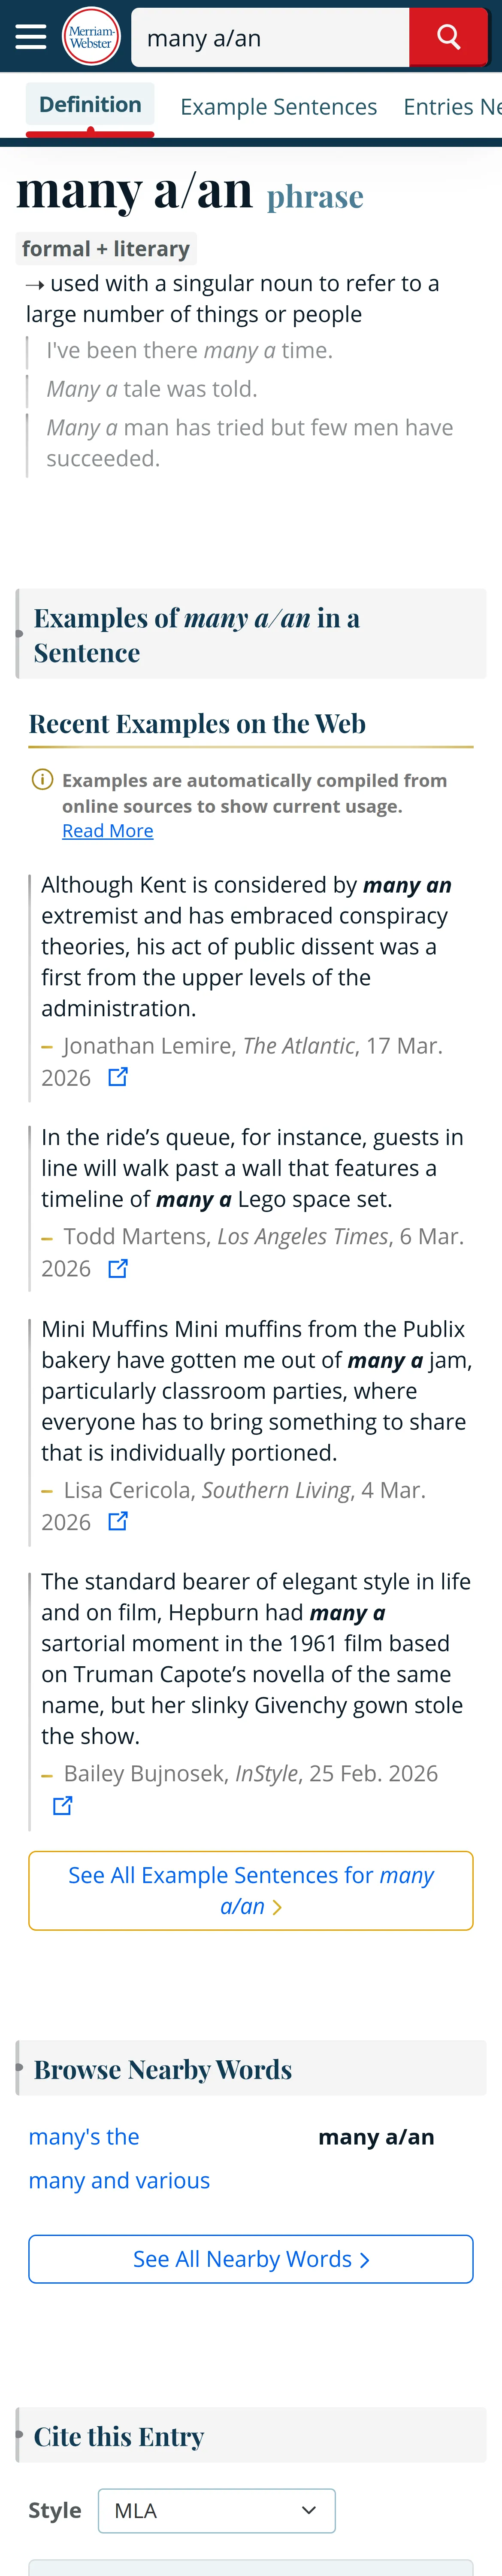Switch to the Example Sentences tab
Image resolution: width=502 pixels, height=2576 pixels.
click(279, 106)
